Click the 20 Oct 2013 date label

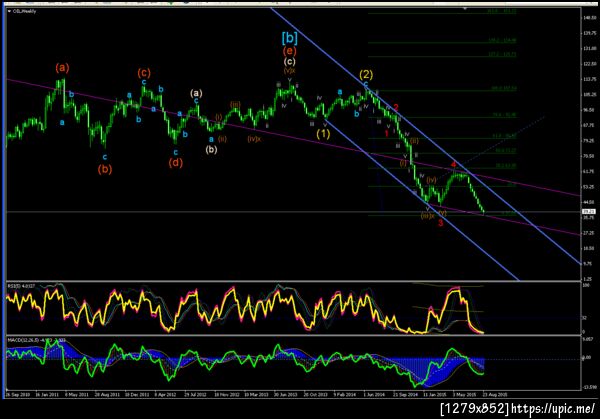pos(316,394)
